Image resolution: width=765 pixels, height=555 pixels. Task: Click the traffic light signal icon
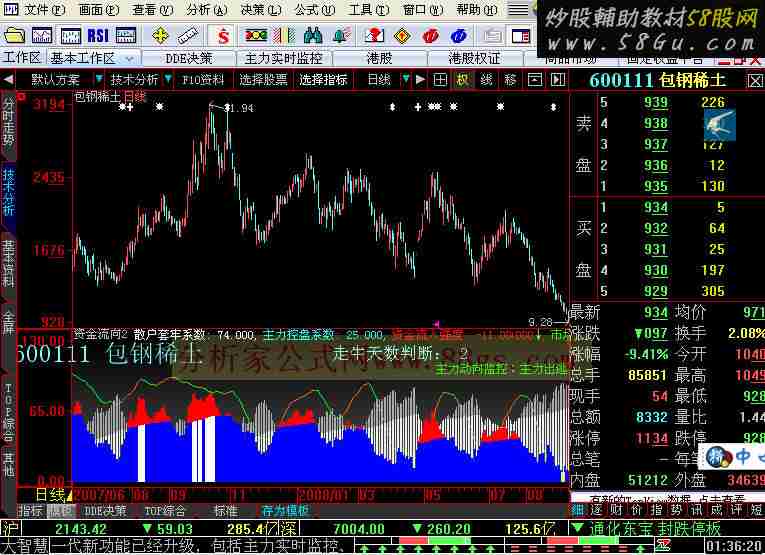point(256,36)
